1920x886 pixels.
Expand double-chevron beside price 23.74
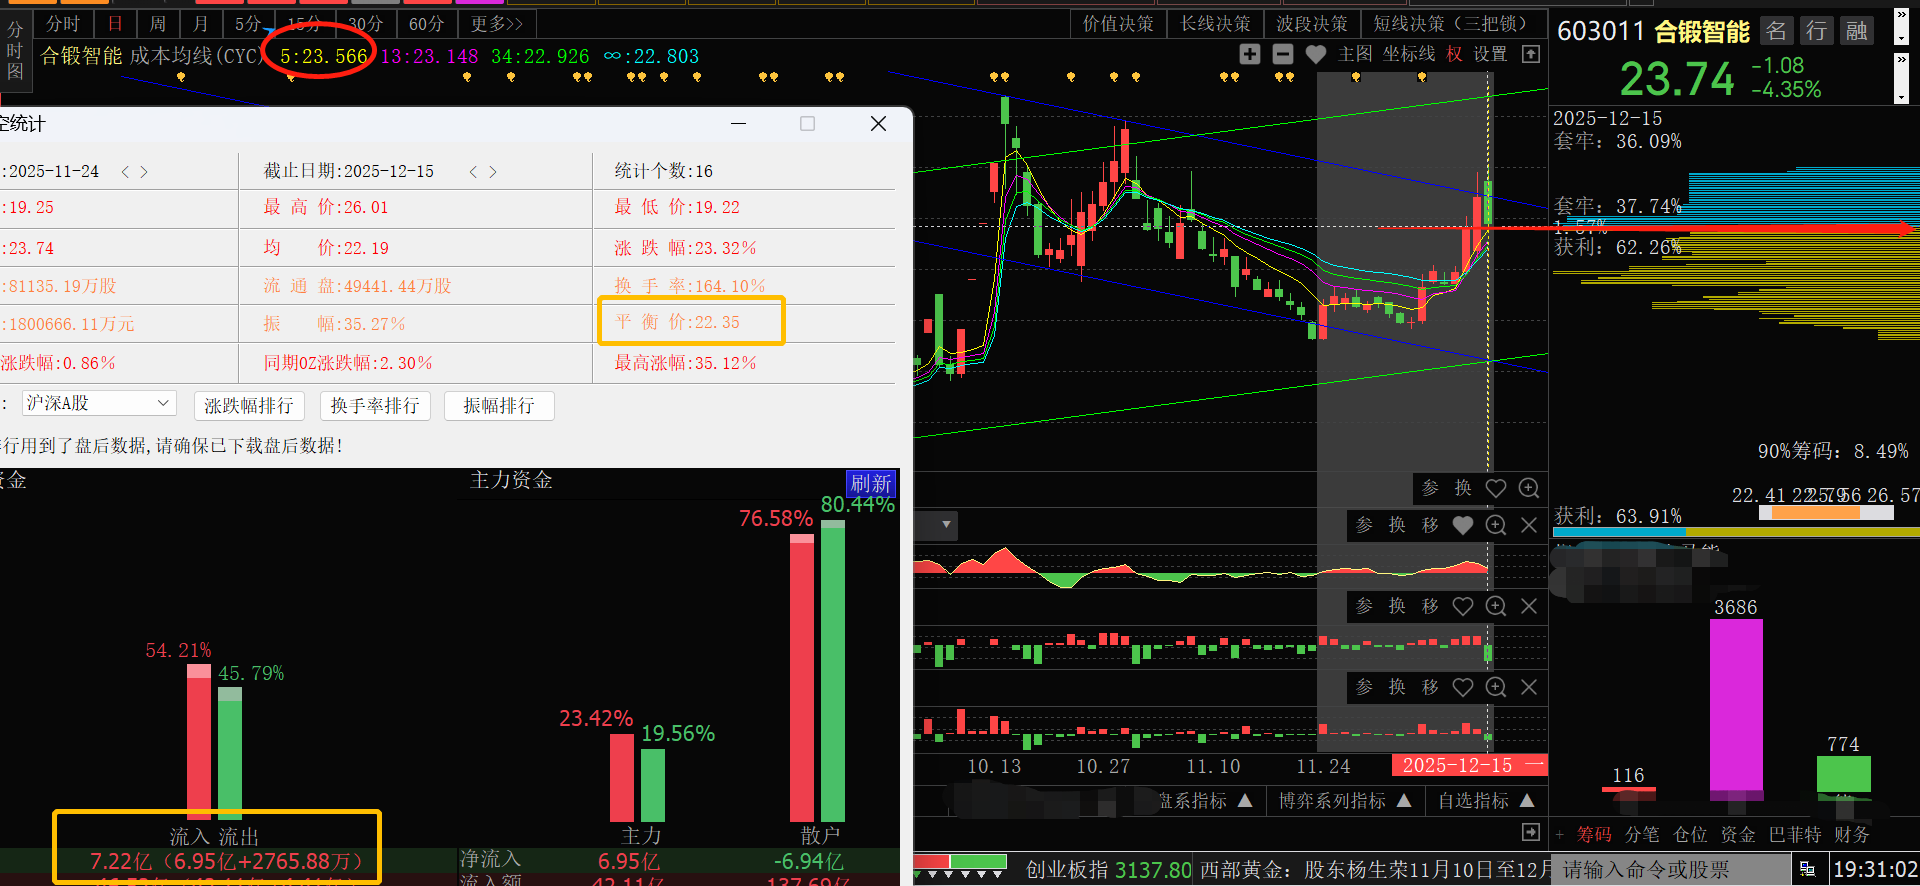point(1901,60)
